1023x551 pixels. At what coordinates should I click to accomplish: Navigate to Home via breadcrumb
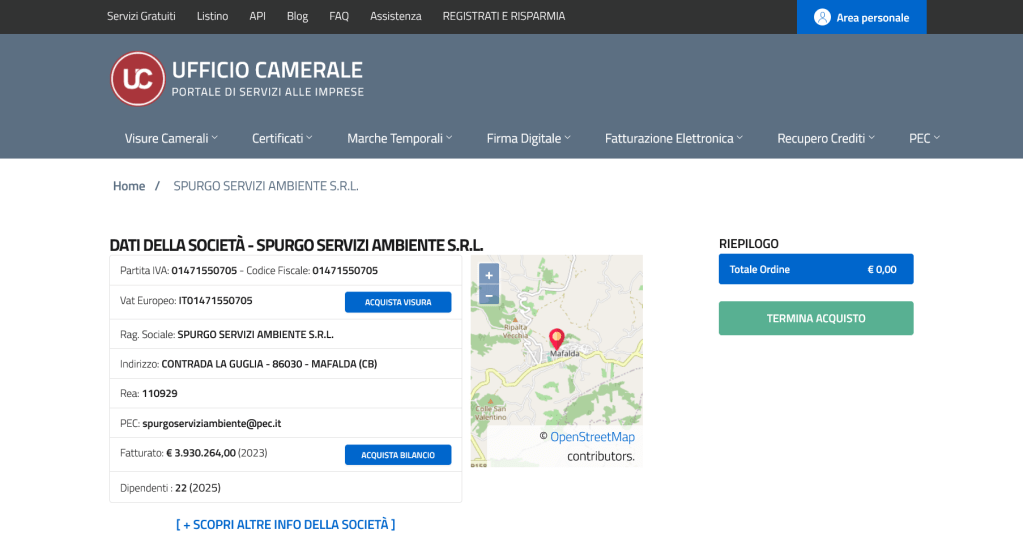[x=129, y=186]
